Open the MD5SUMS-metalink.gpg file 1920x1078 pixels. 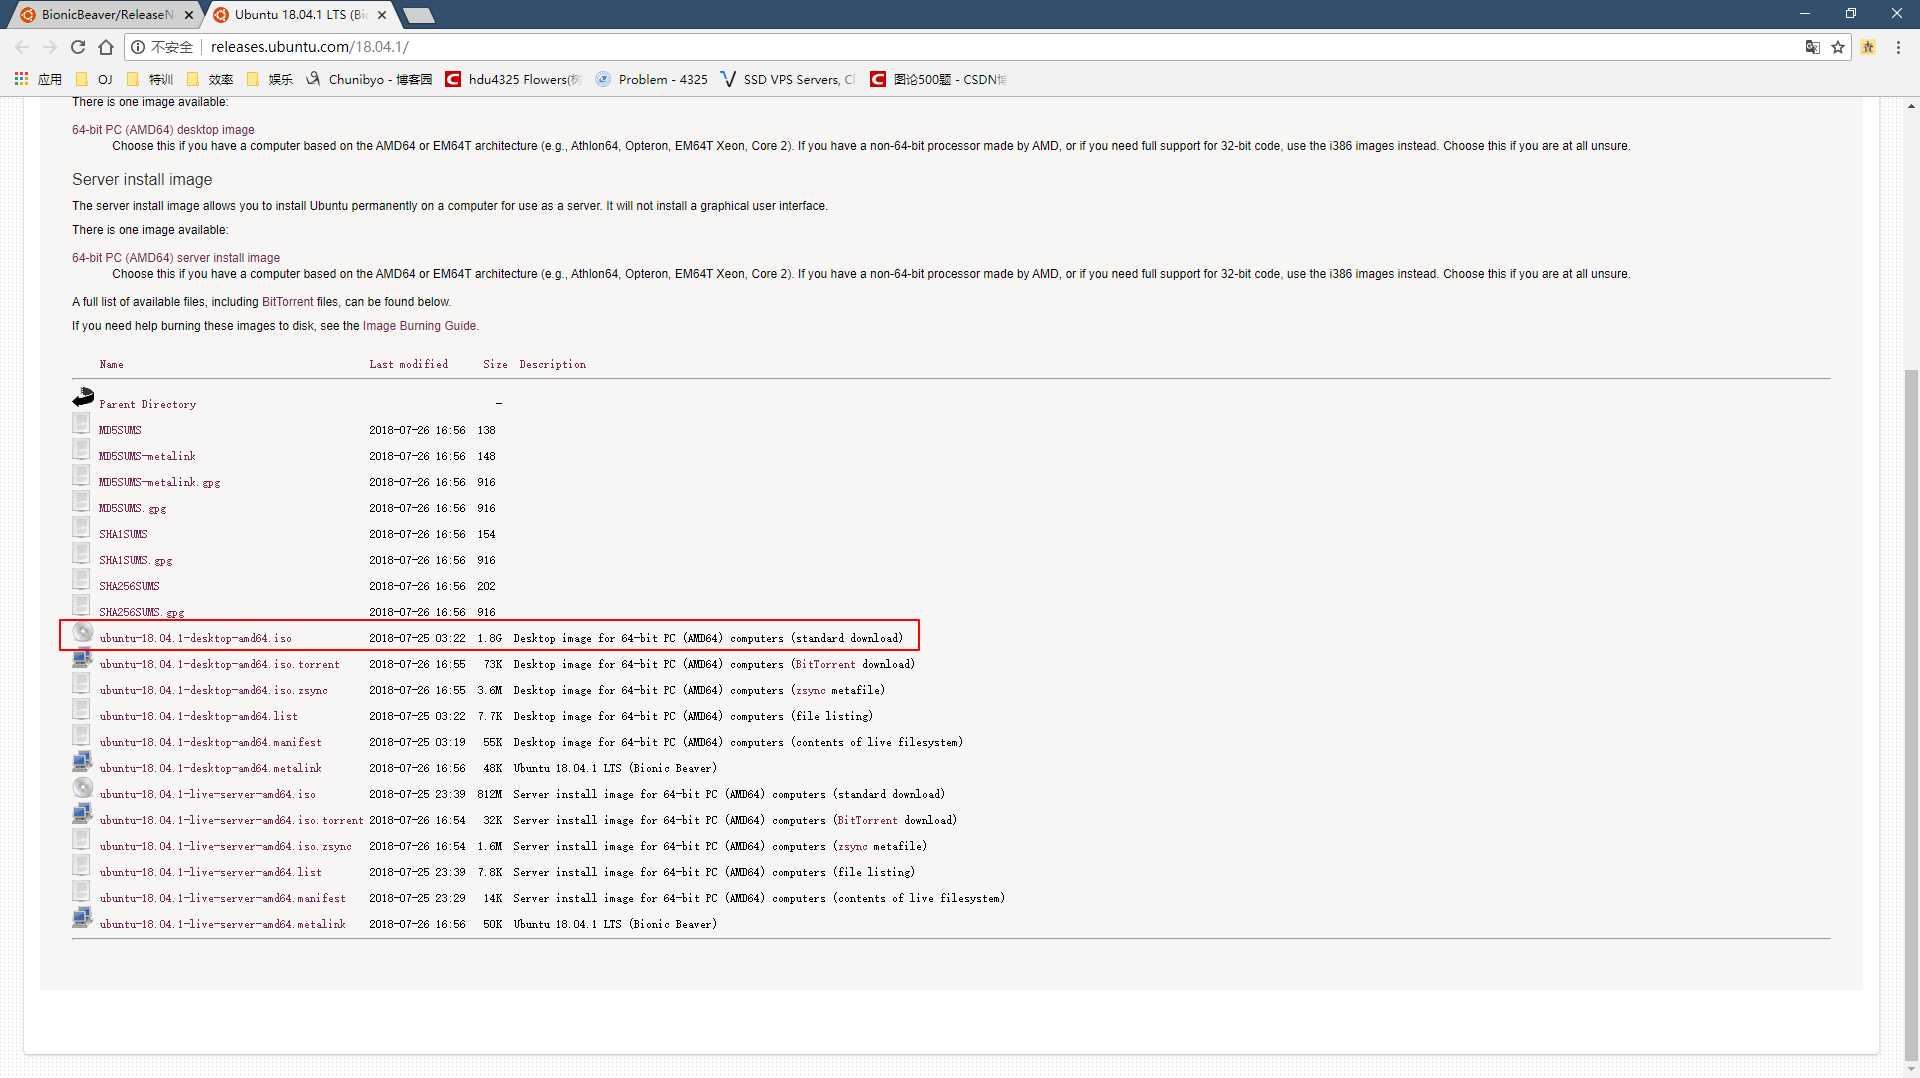click(159, 482)
